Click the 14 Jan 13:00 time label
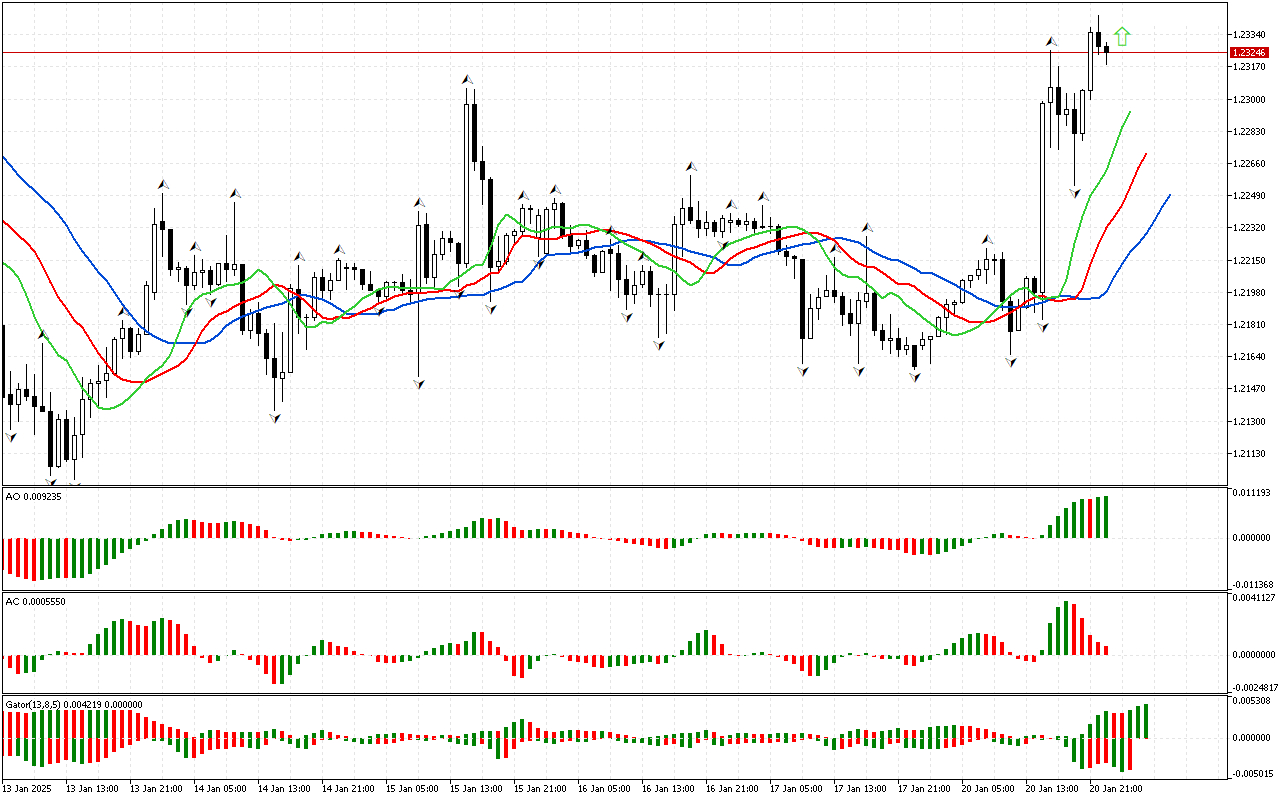The width and height of the screenshot is (1280, 800). tap(285, 789)
